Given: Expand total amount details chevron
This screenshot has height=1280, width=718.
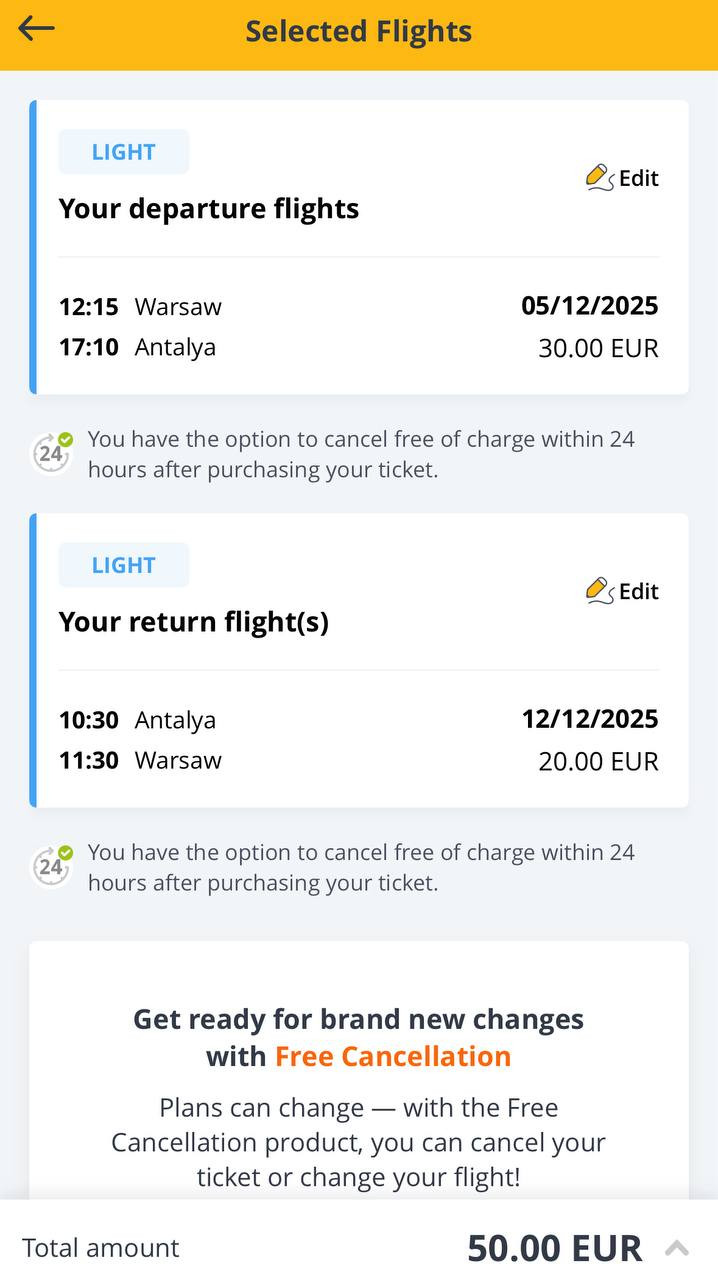Looking at the screenshot, I should [677, 1248].
